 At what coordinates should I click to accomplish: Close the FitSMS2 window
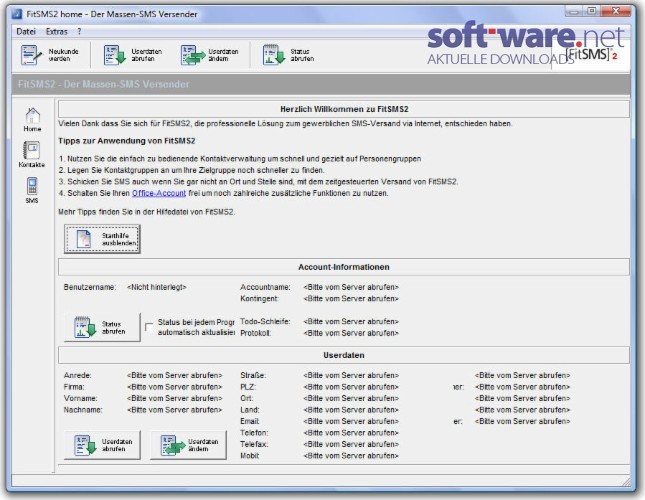tap(616, 11)
